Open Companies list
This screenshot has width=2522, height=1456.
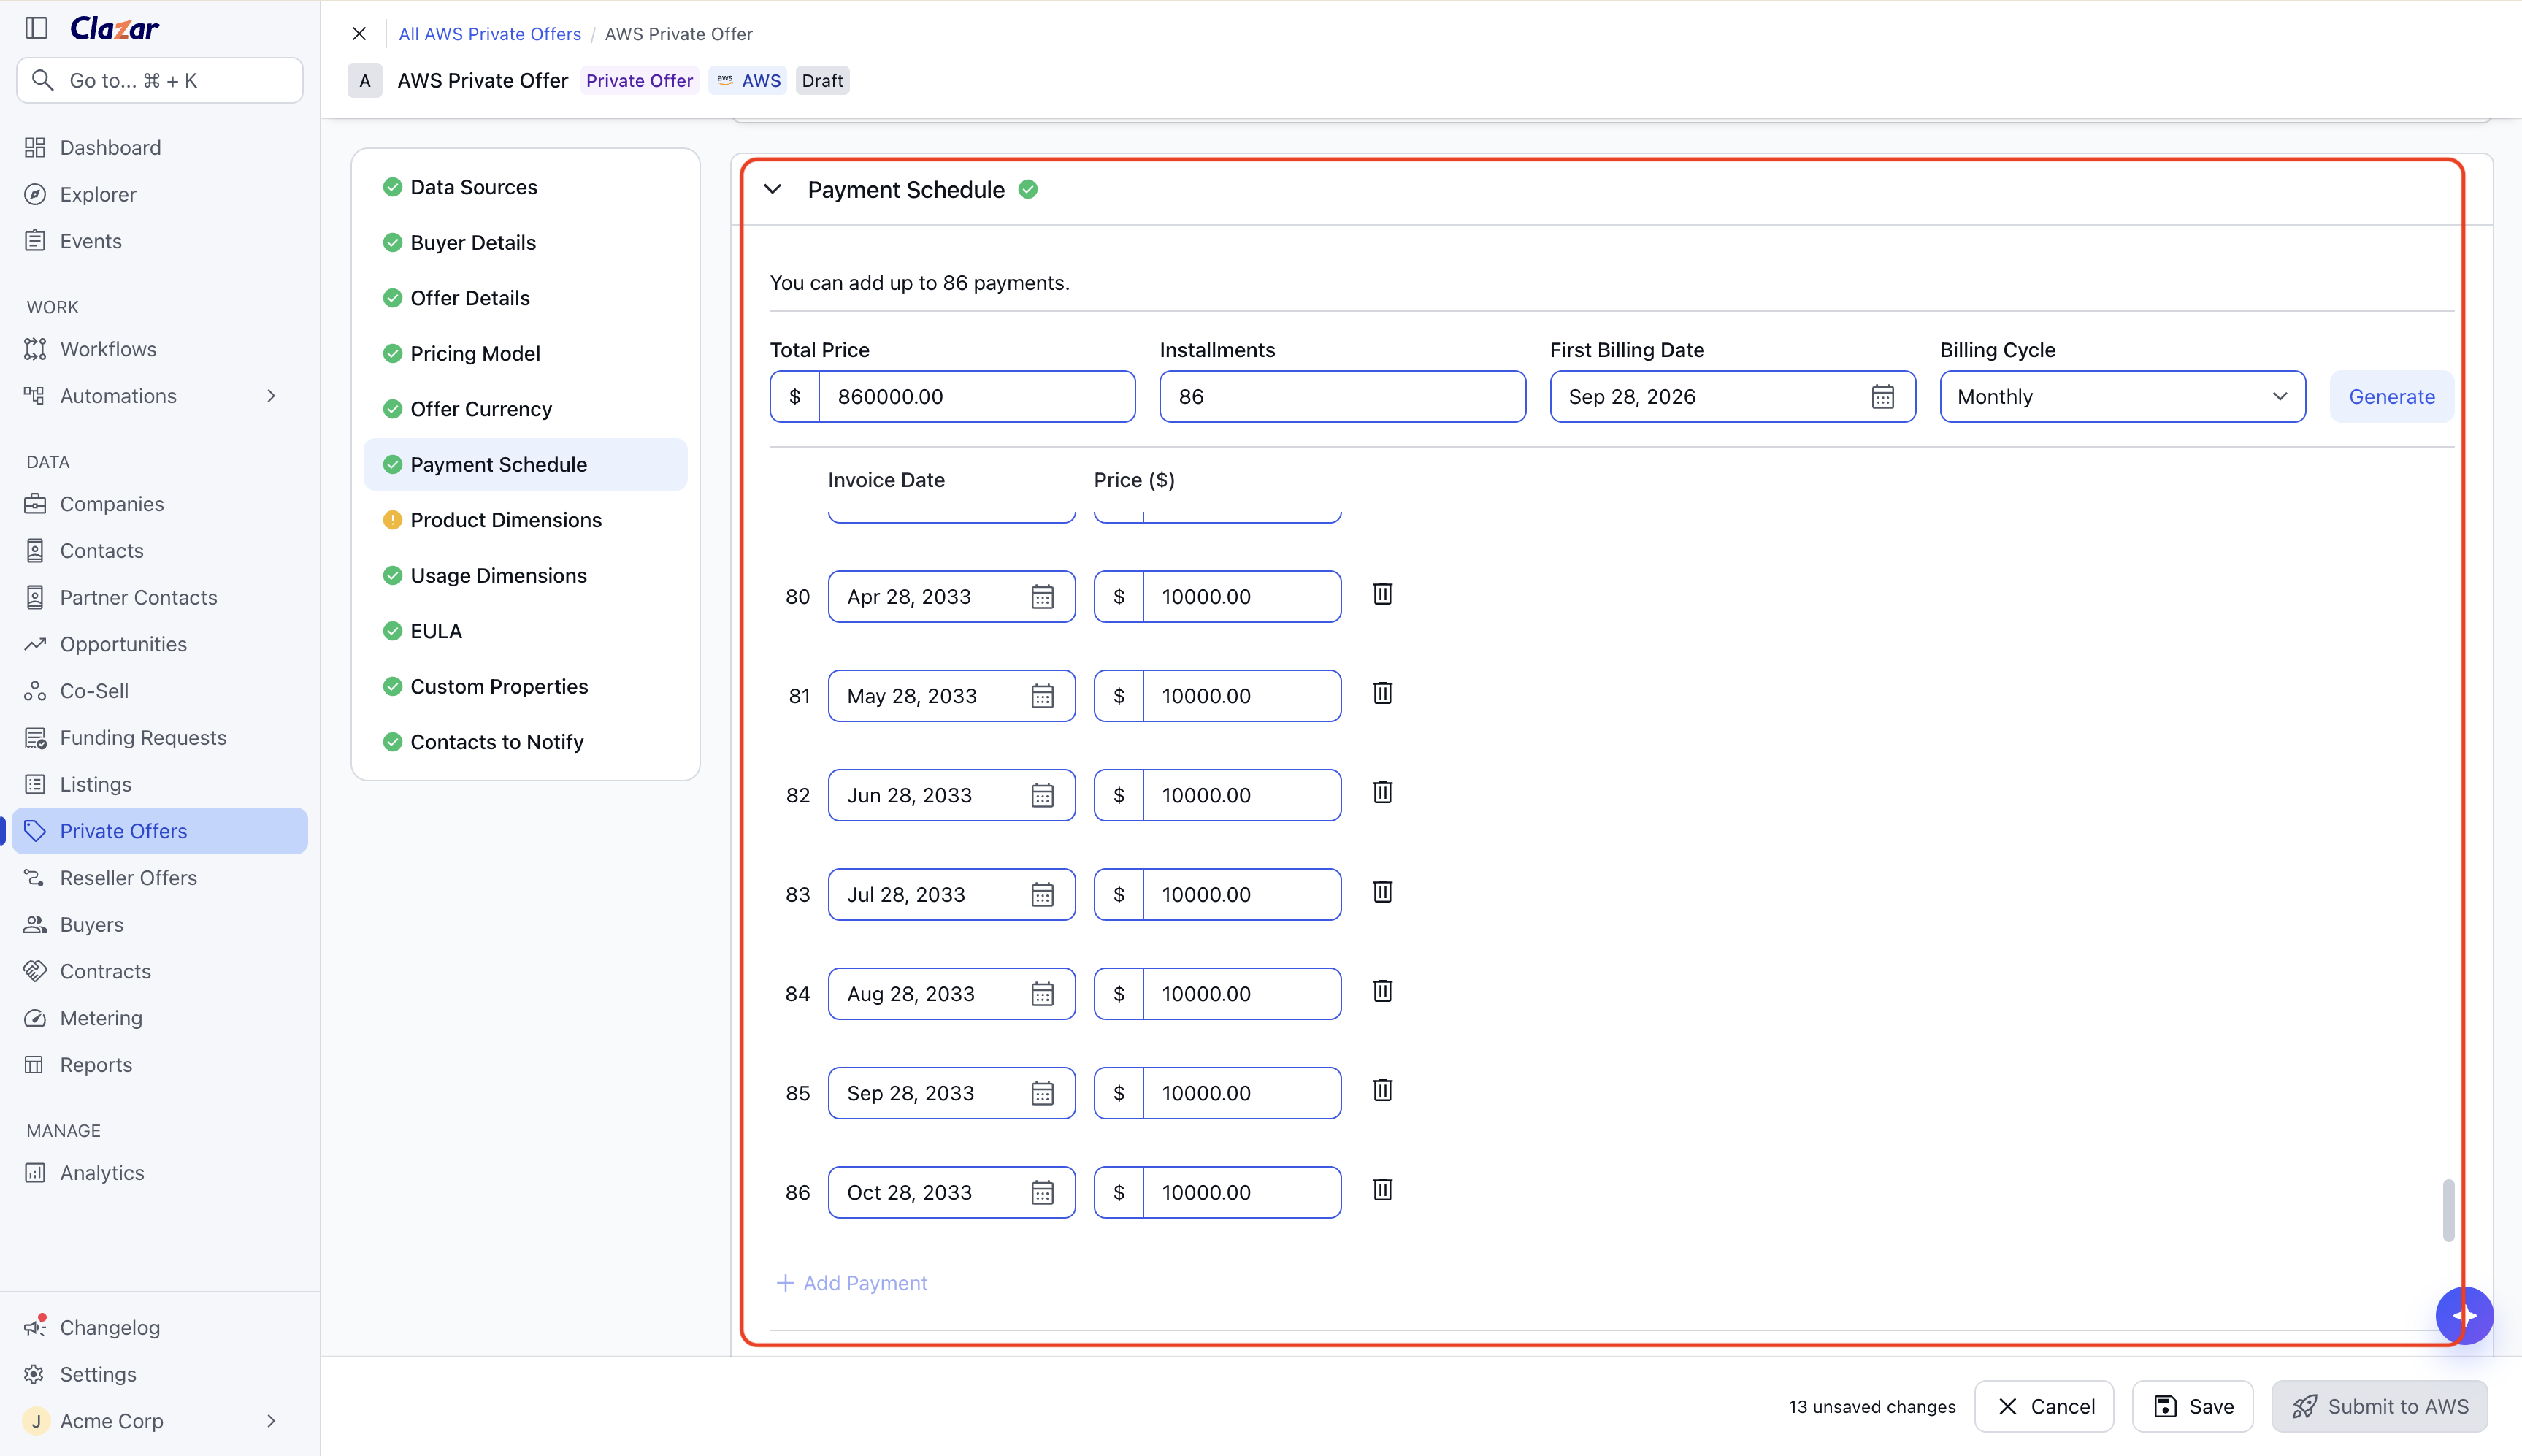click(x=160, y=504)
